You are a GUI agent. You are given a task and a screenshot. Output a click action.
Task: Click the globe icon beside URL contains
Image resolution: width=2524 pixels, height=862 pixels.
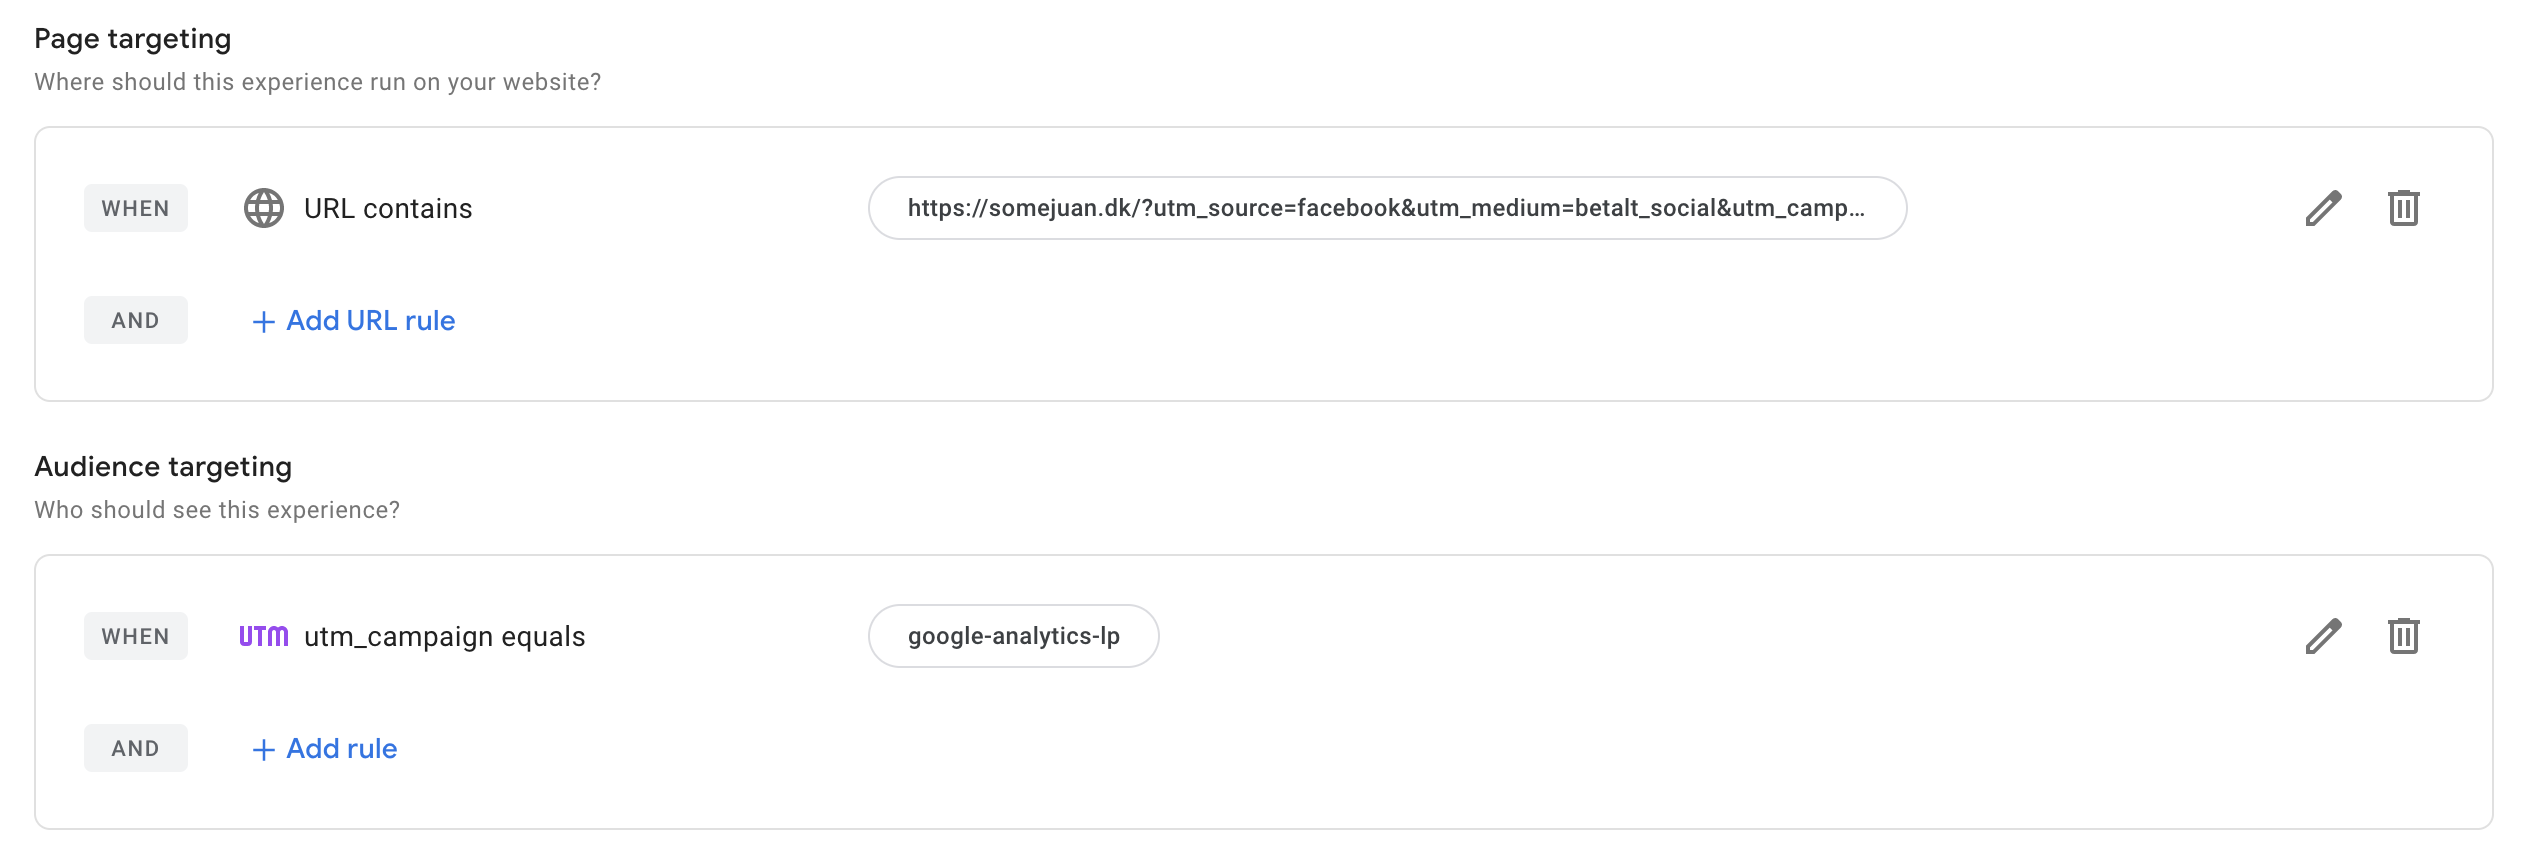pos(264,208)
